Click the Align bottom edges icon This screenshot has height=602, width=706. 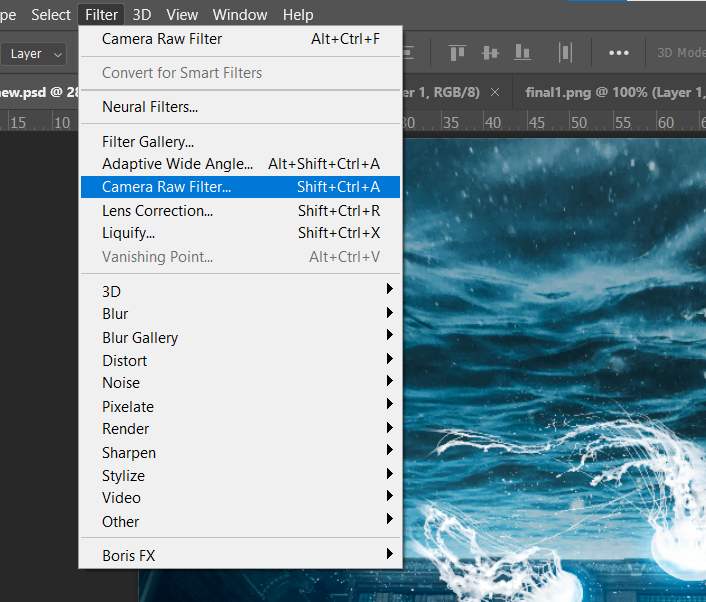click(x=524, y=53)
